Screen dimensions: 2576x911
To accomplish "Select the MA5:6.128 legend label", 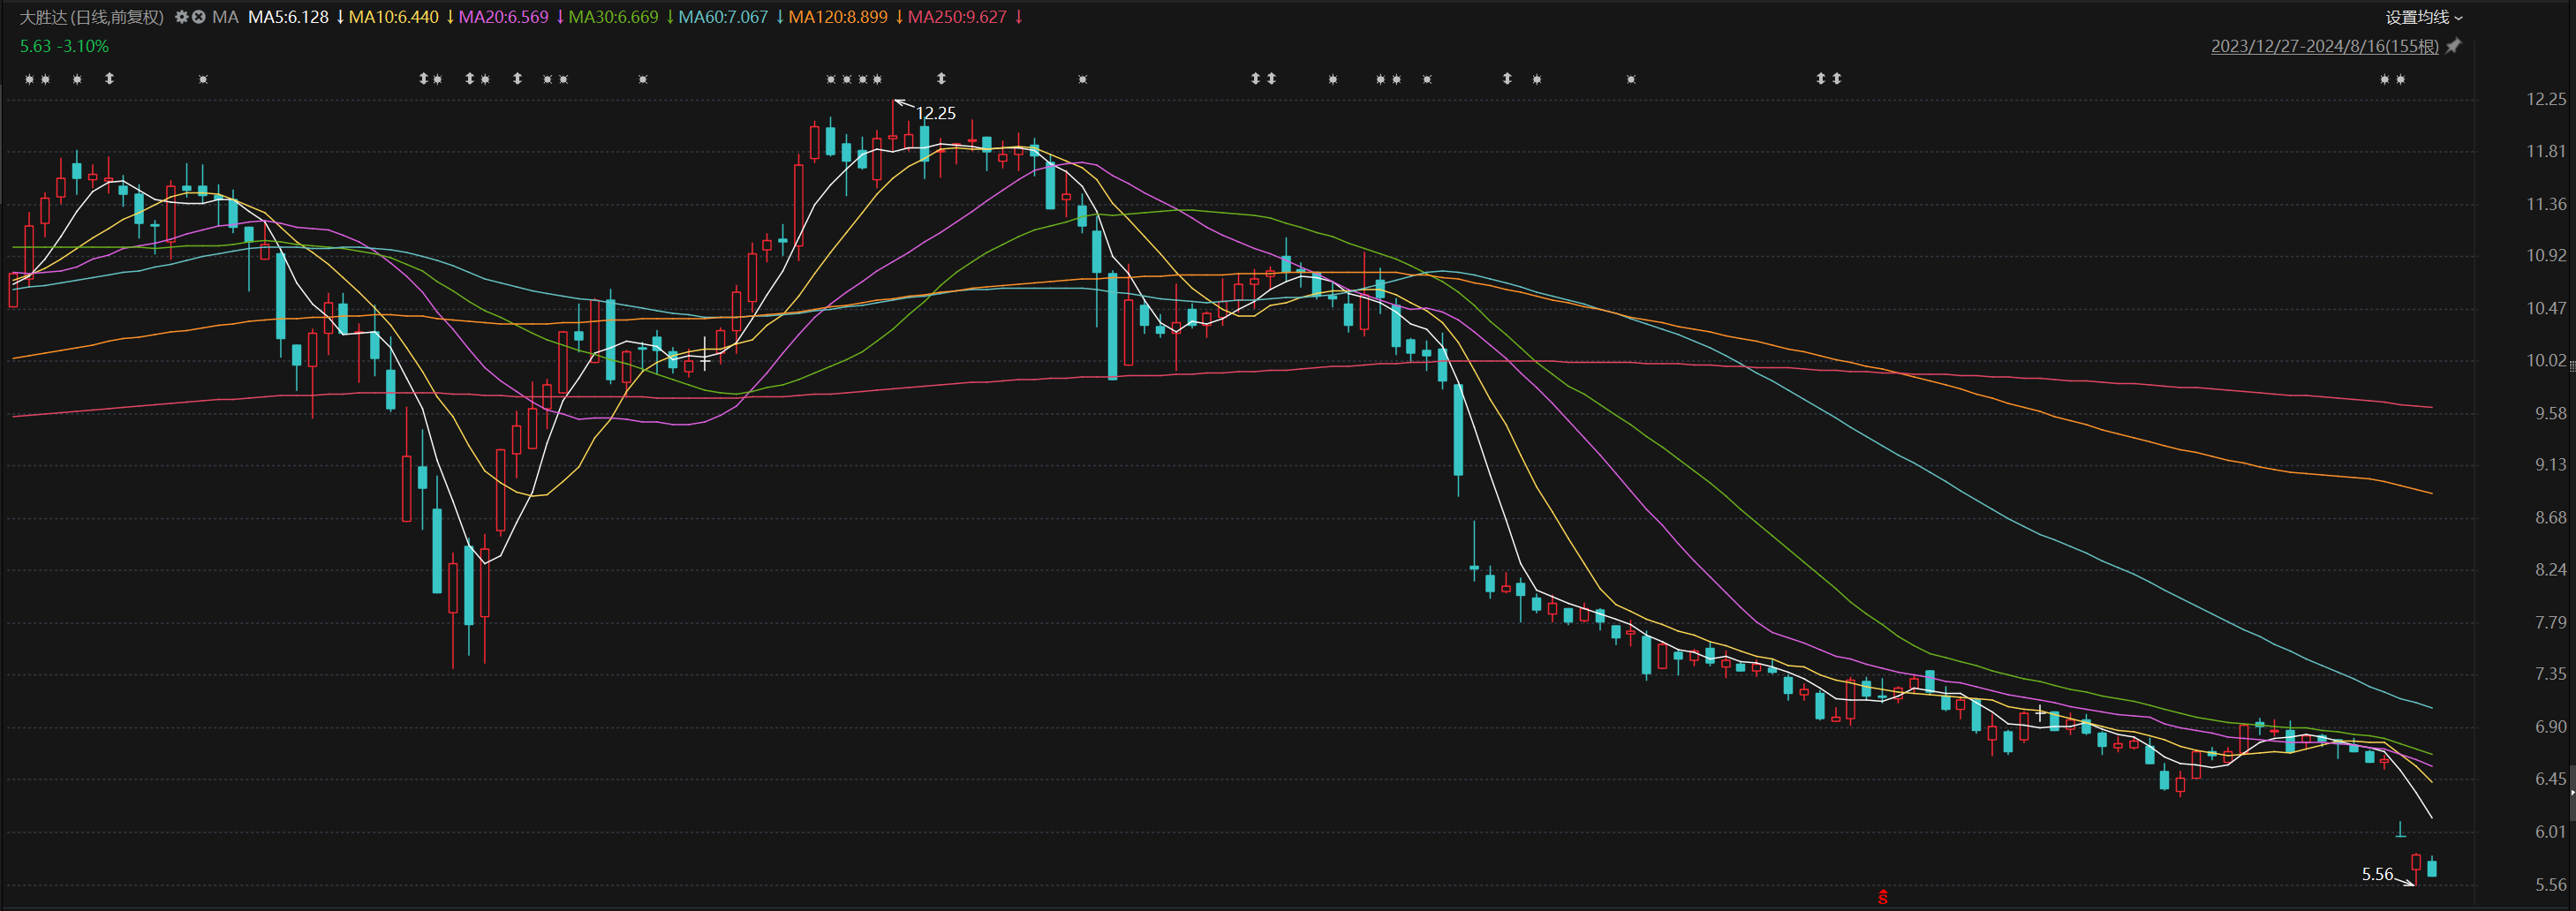I will click(288, 17).
